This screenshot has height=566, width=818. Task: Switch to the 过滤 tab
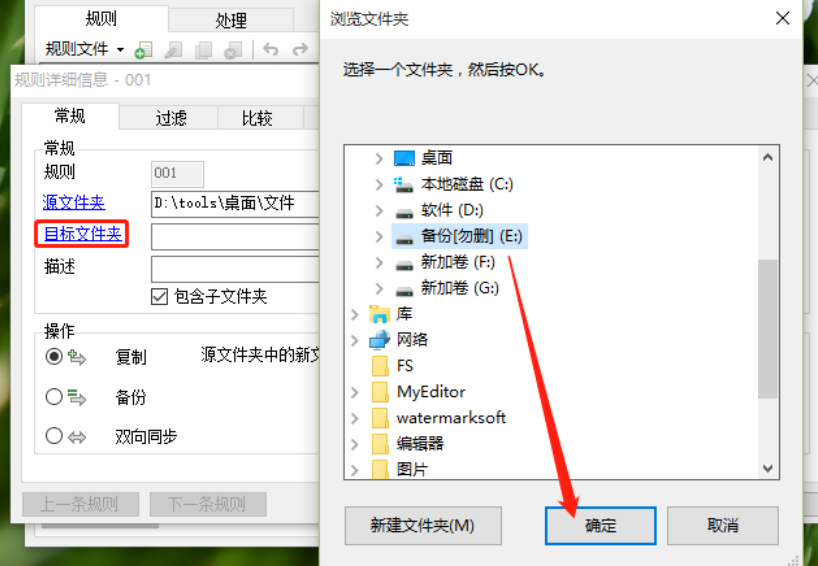(170, 118)
